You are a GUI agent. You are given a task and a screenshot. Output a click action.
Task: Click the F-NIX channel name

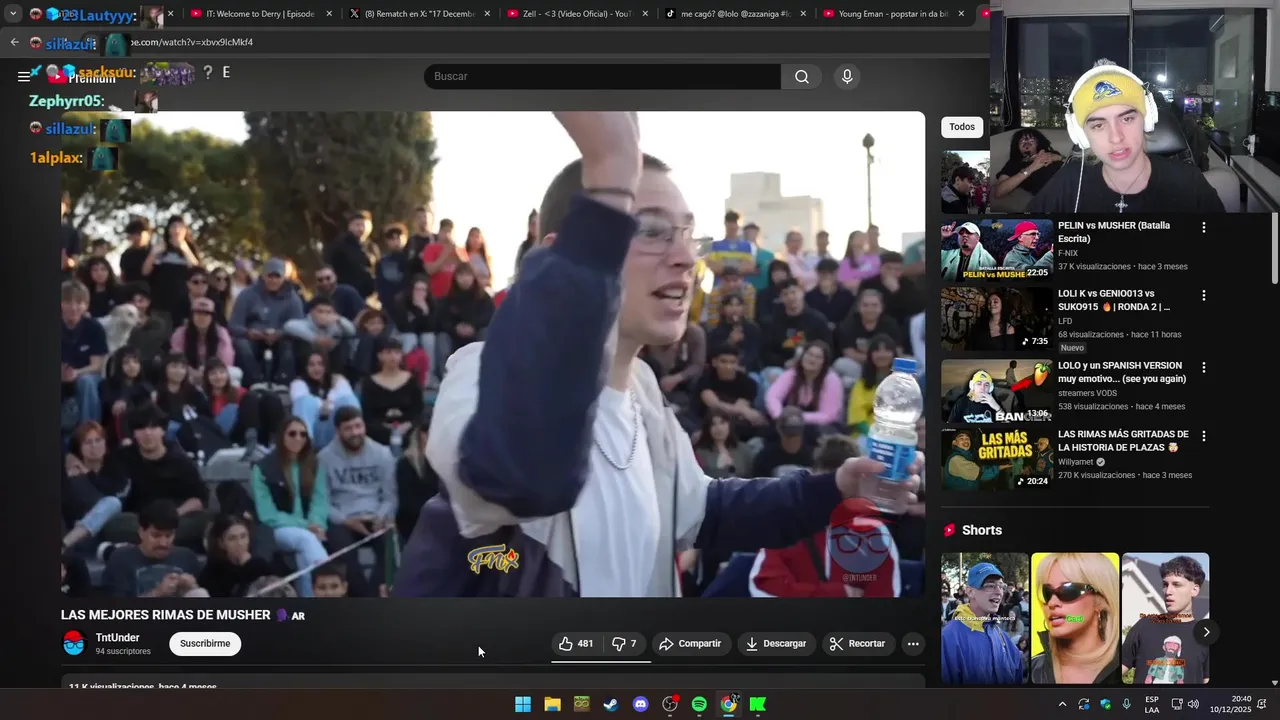1068,254
